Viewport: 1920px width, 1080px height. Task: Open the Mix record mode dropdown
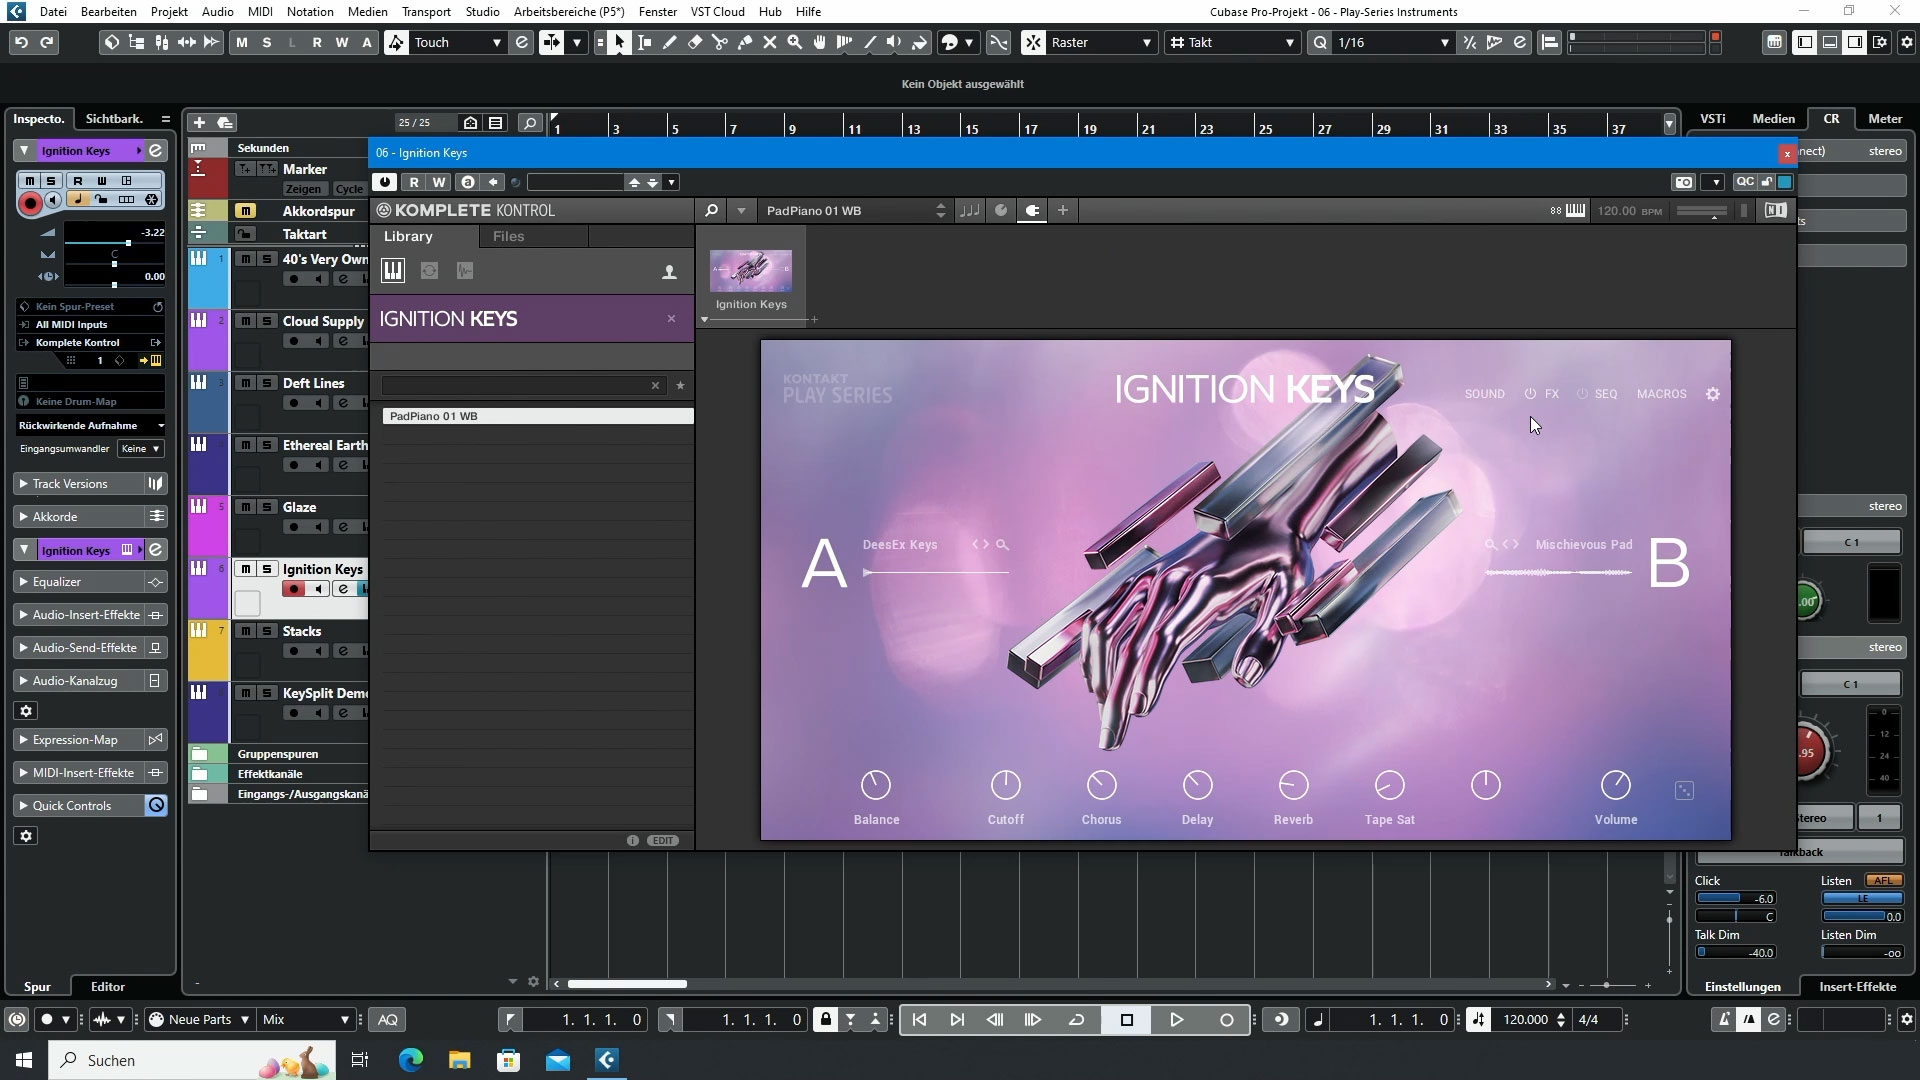coord(306,1020)
